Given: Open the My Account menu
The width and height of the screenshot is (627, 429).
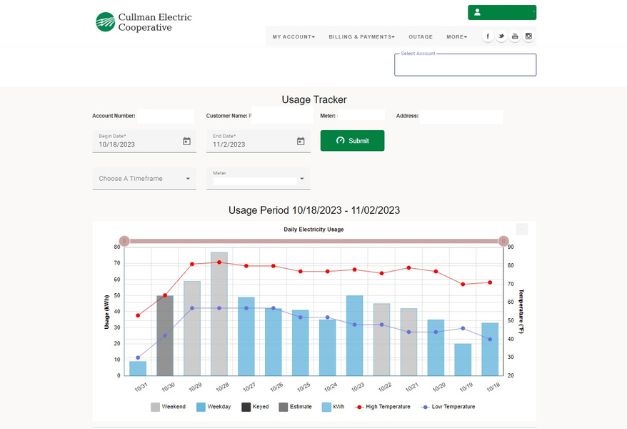Looking at the screenshot, I should click(294, 37).
